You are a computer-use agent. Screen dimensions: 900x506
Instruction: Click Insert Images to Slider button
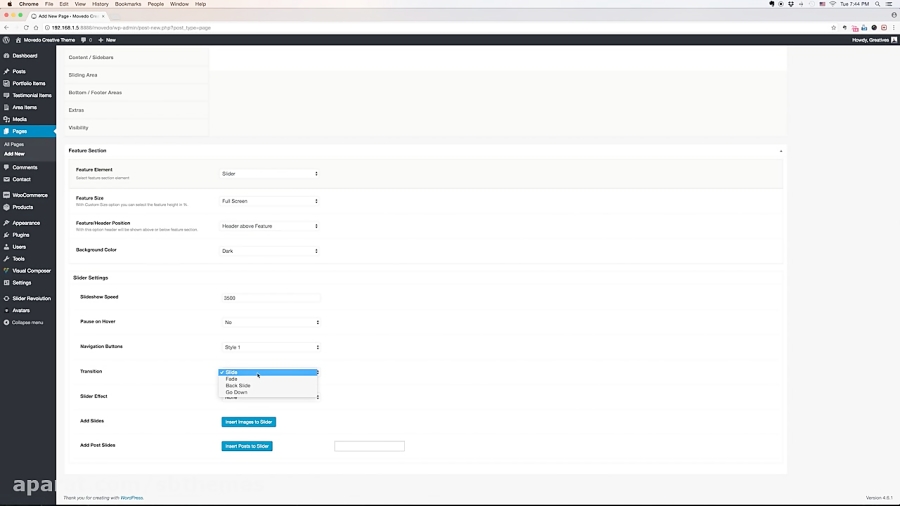click(x=249, y=422)
